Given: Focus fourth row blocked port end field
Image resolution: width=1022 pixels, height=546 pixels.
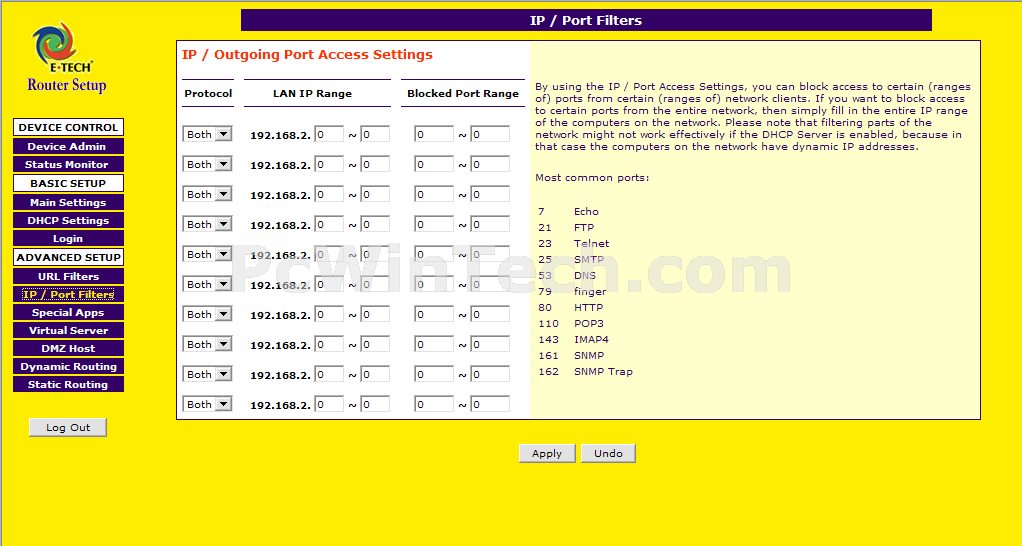Looking at the screenshot, I should (490, 224).
